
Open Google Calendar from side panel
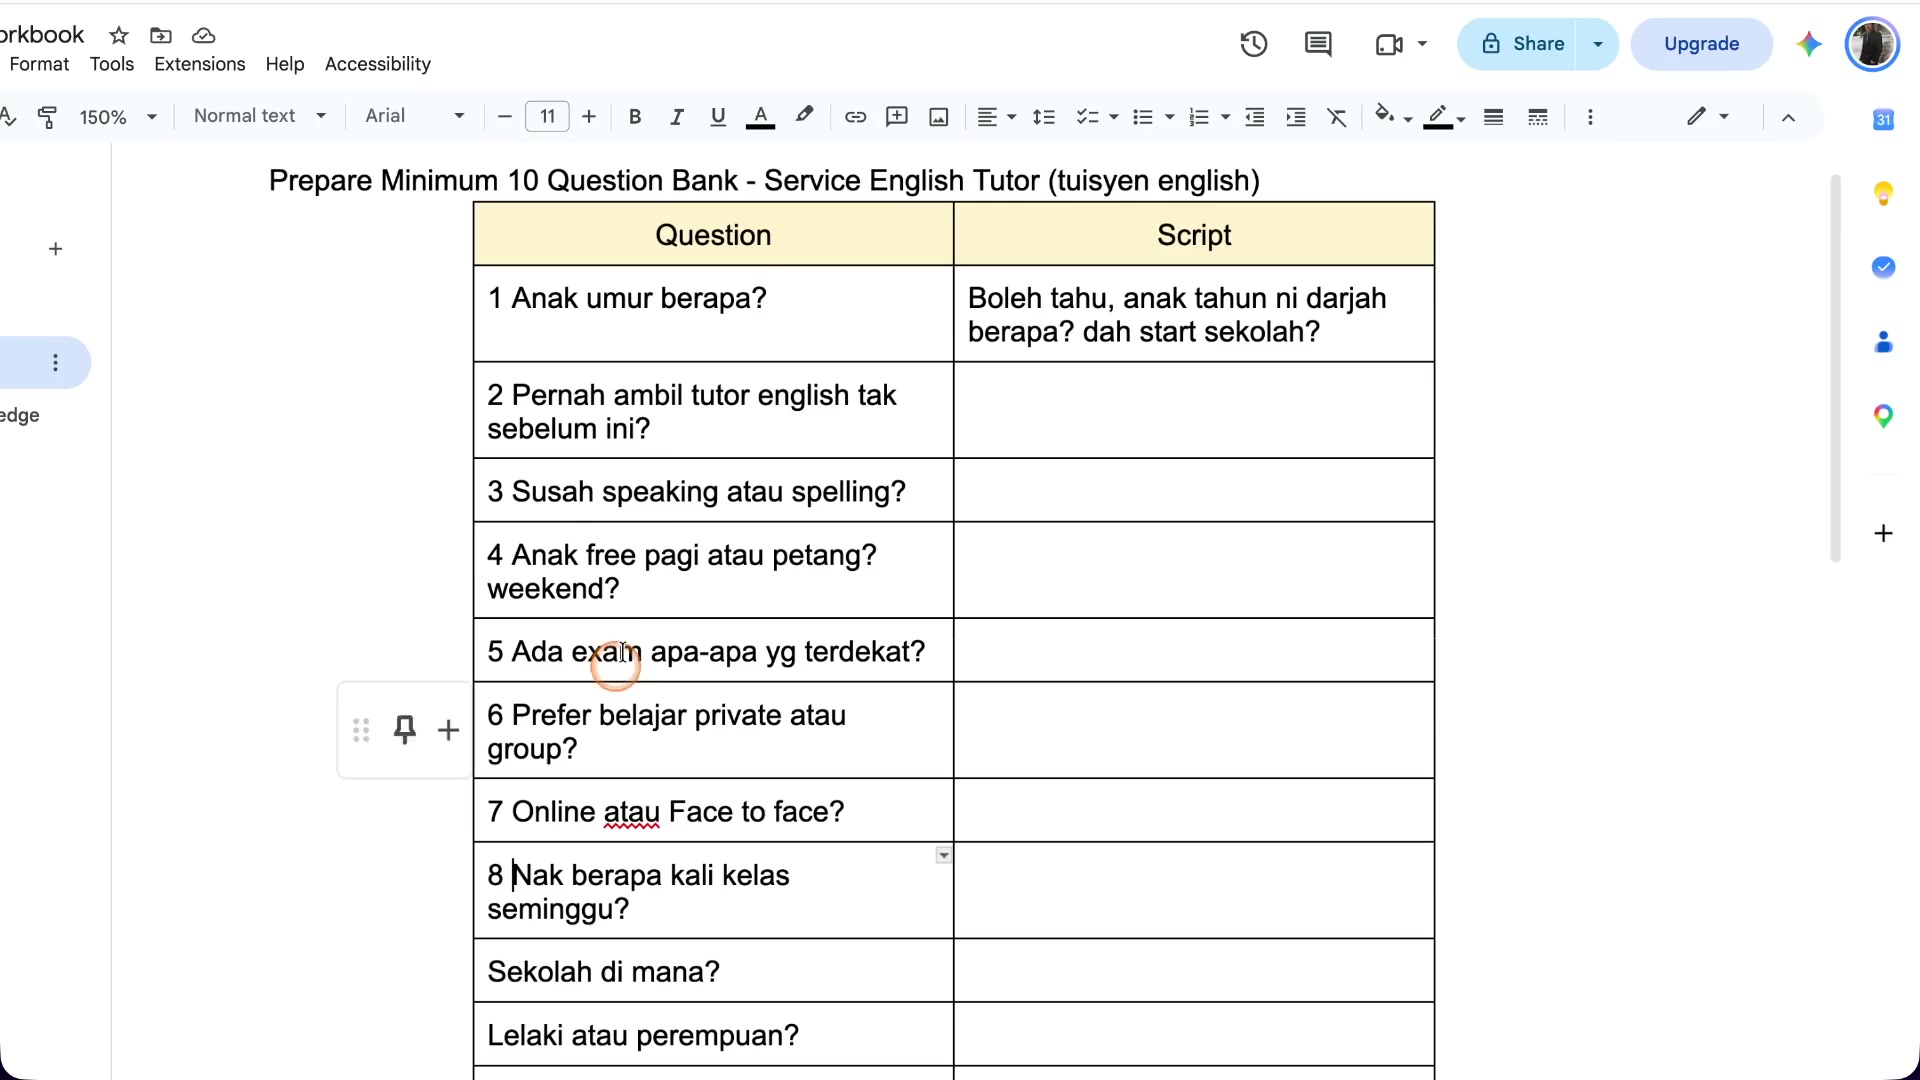pyautogui.click(x=1883, y=119)
